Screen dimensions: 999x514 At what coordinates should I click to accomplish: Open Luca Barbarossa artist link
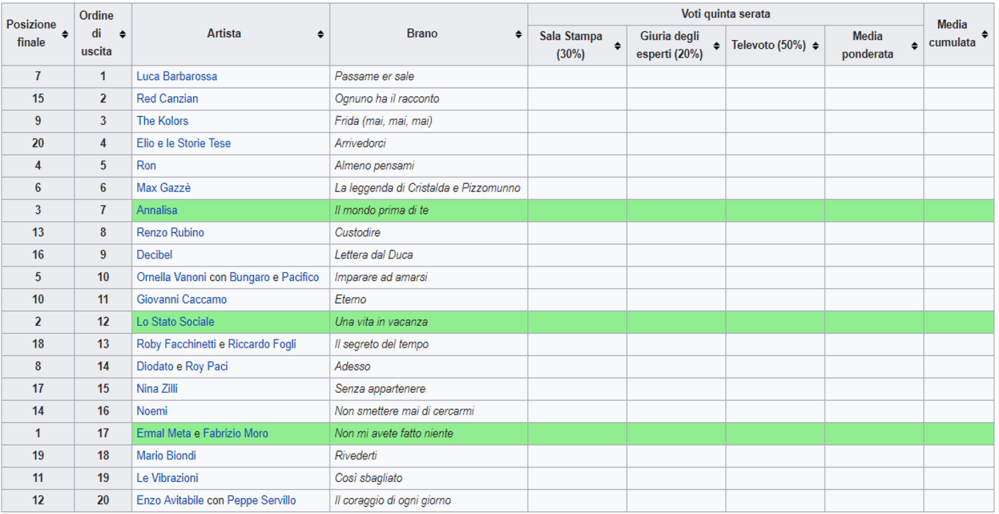[176, 76]
